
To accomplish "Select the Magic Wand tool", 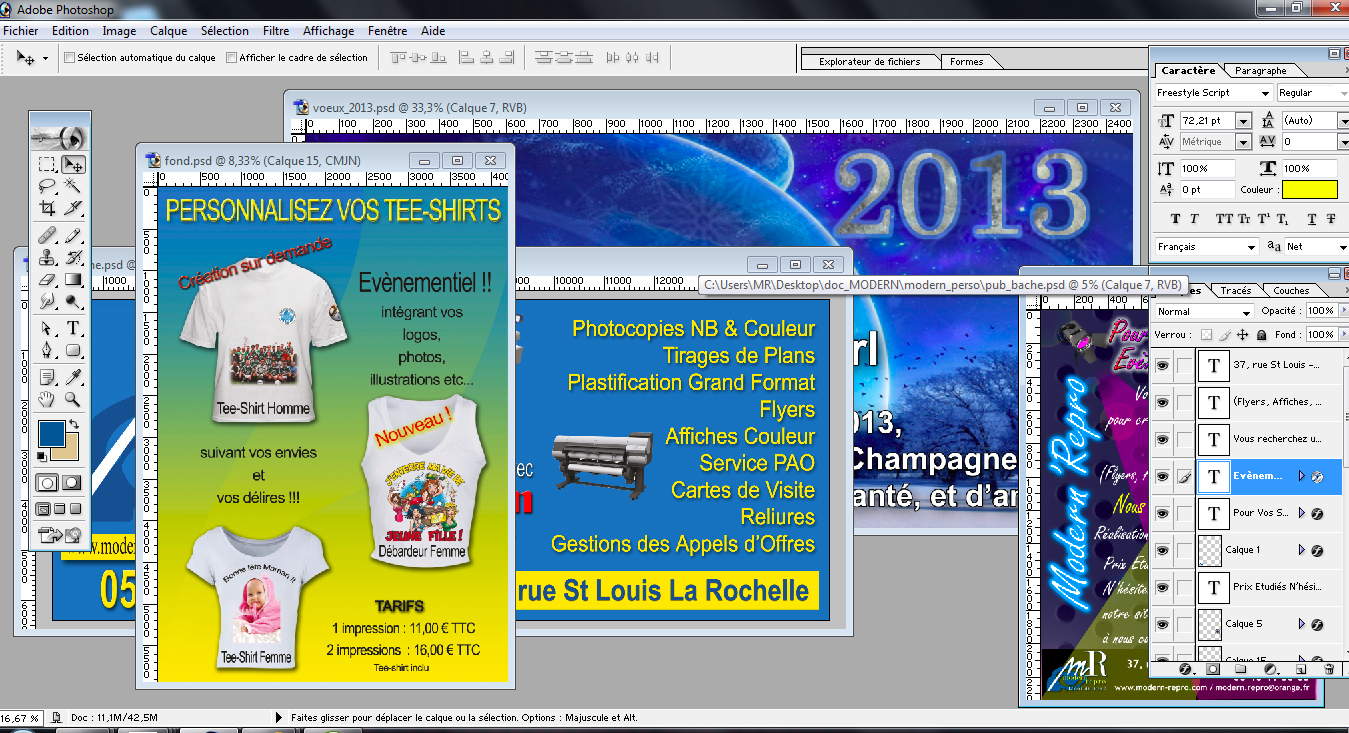I will (73, 186).
